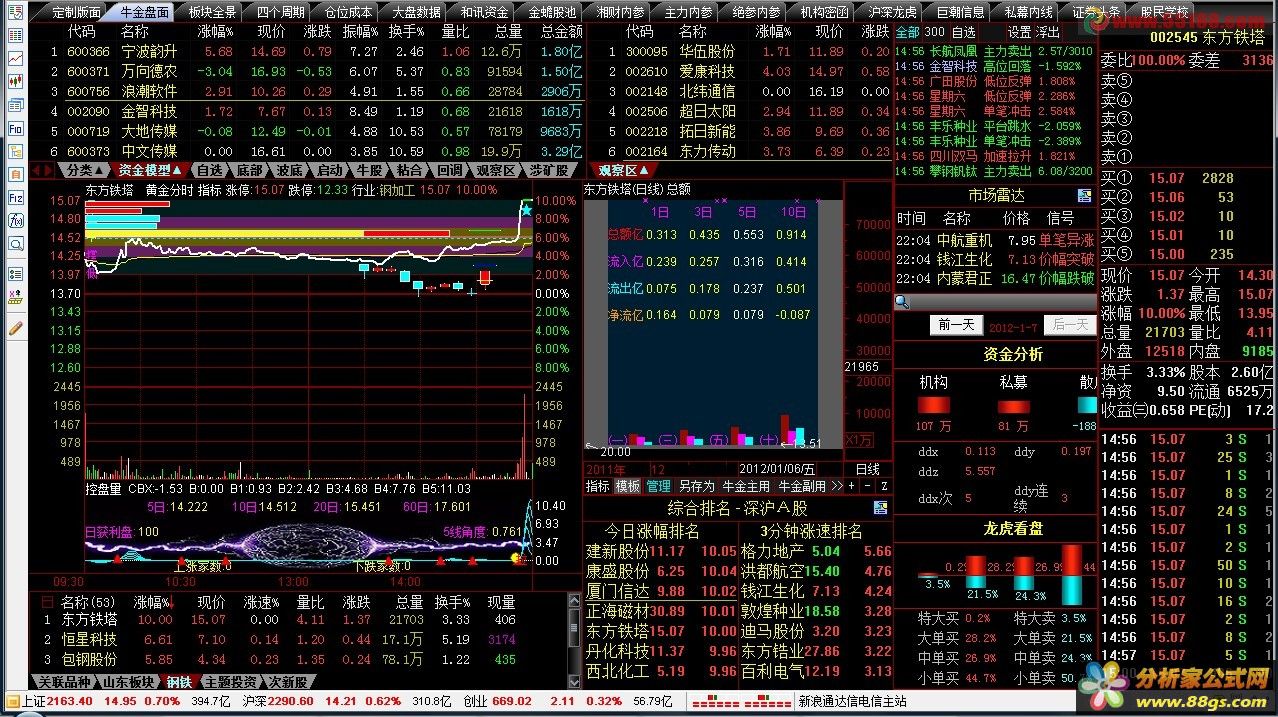Expand the 资金模型▲ dropdown tab

pos(149,170)
